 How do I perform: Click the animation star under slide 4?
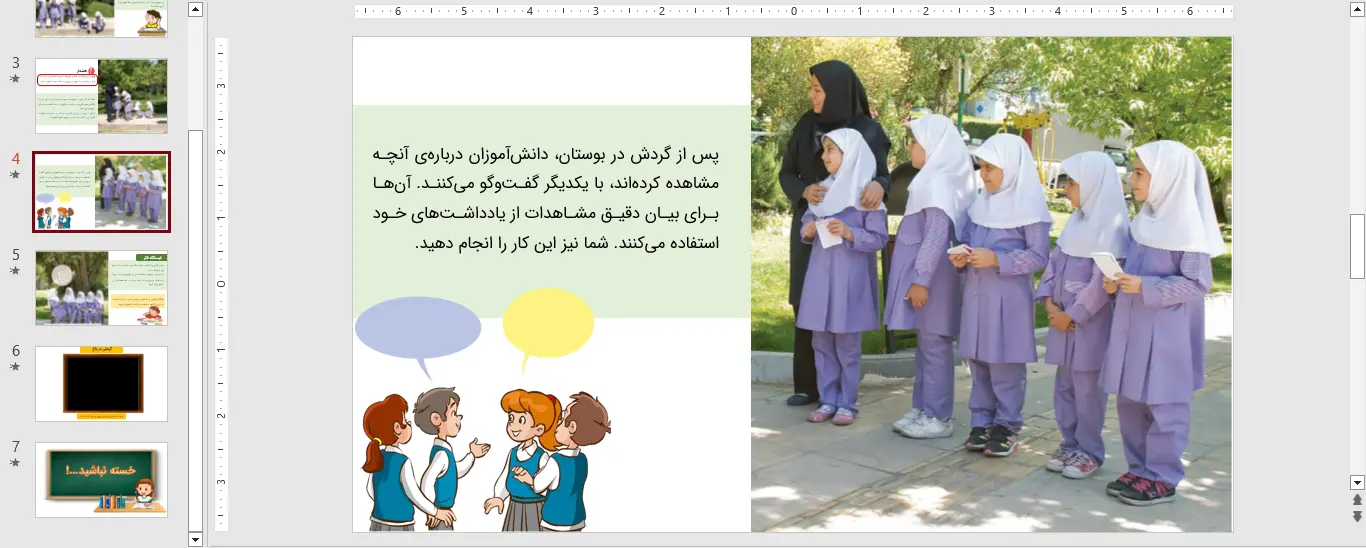tap(15, 174)
